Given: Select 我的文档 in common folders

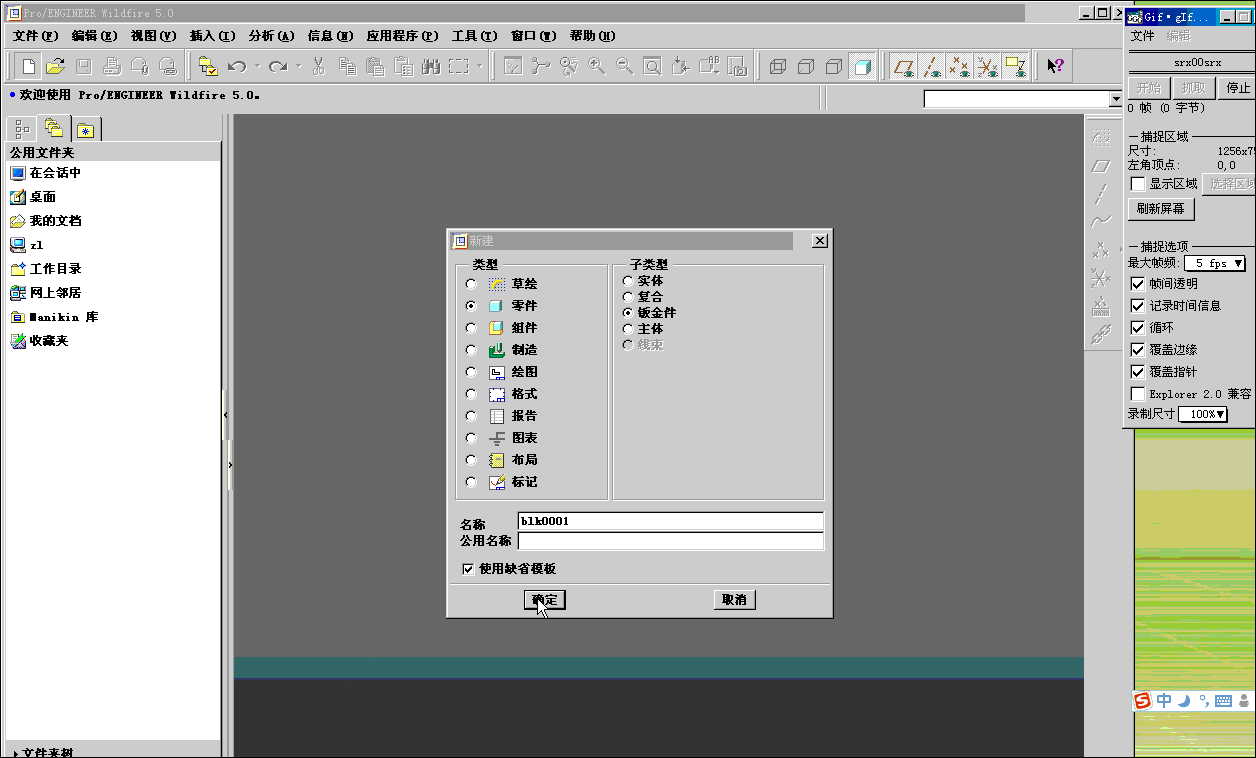Looking at the screenshot, I should pyautogui.click(x=46, y=221).
